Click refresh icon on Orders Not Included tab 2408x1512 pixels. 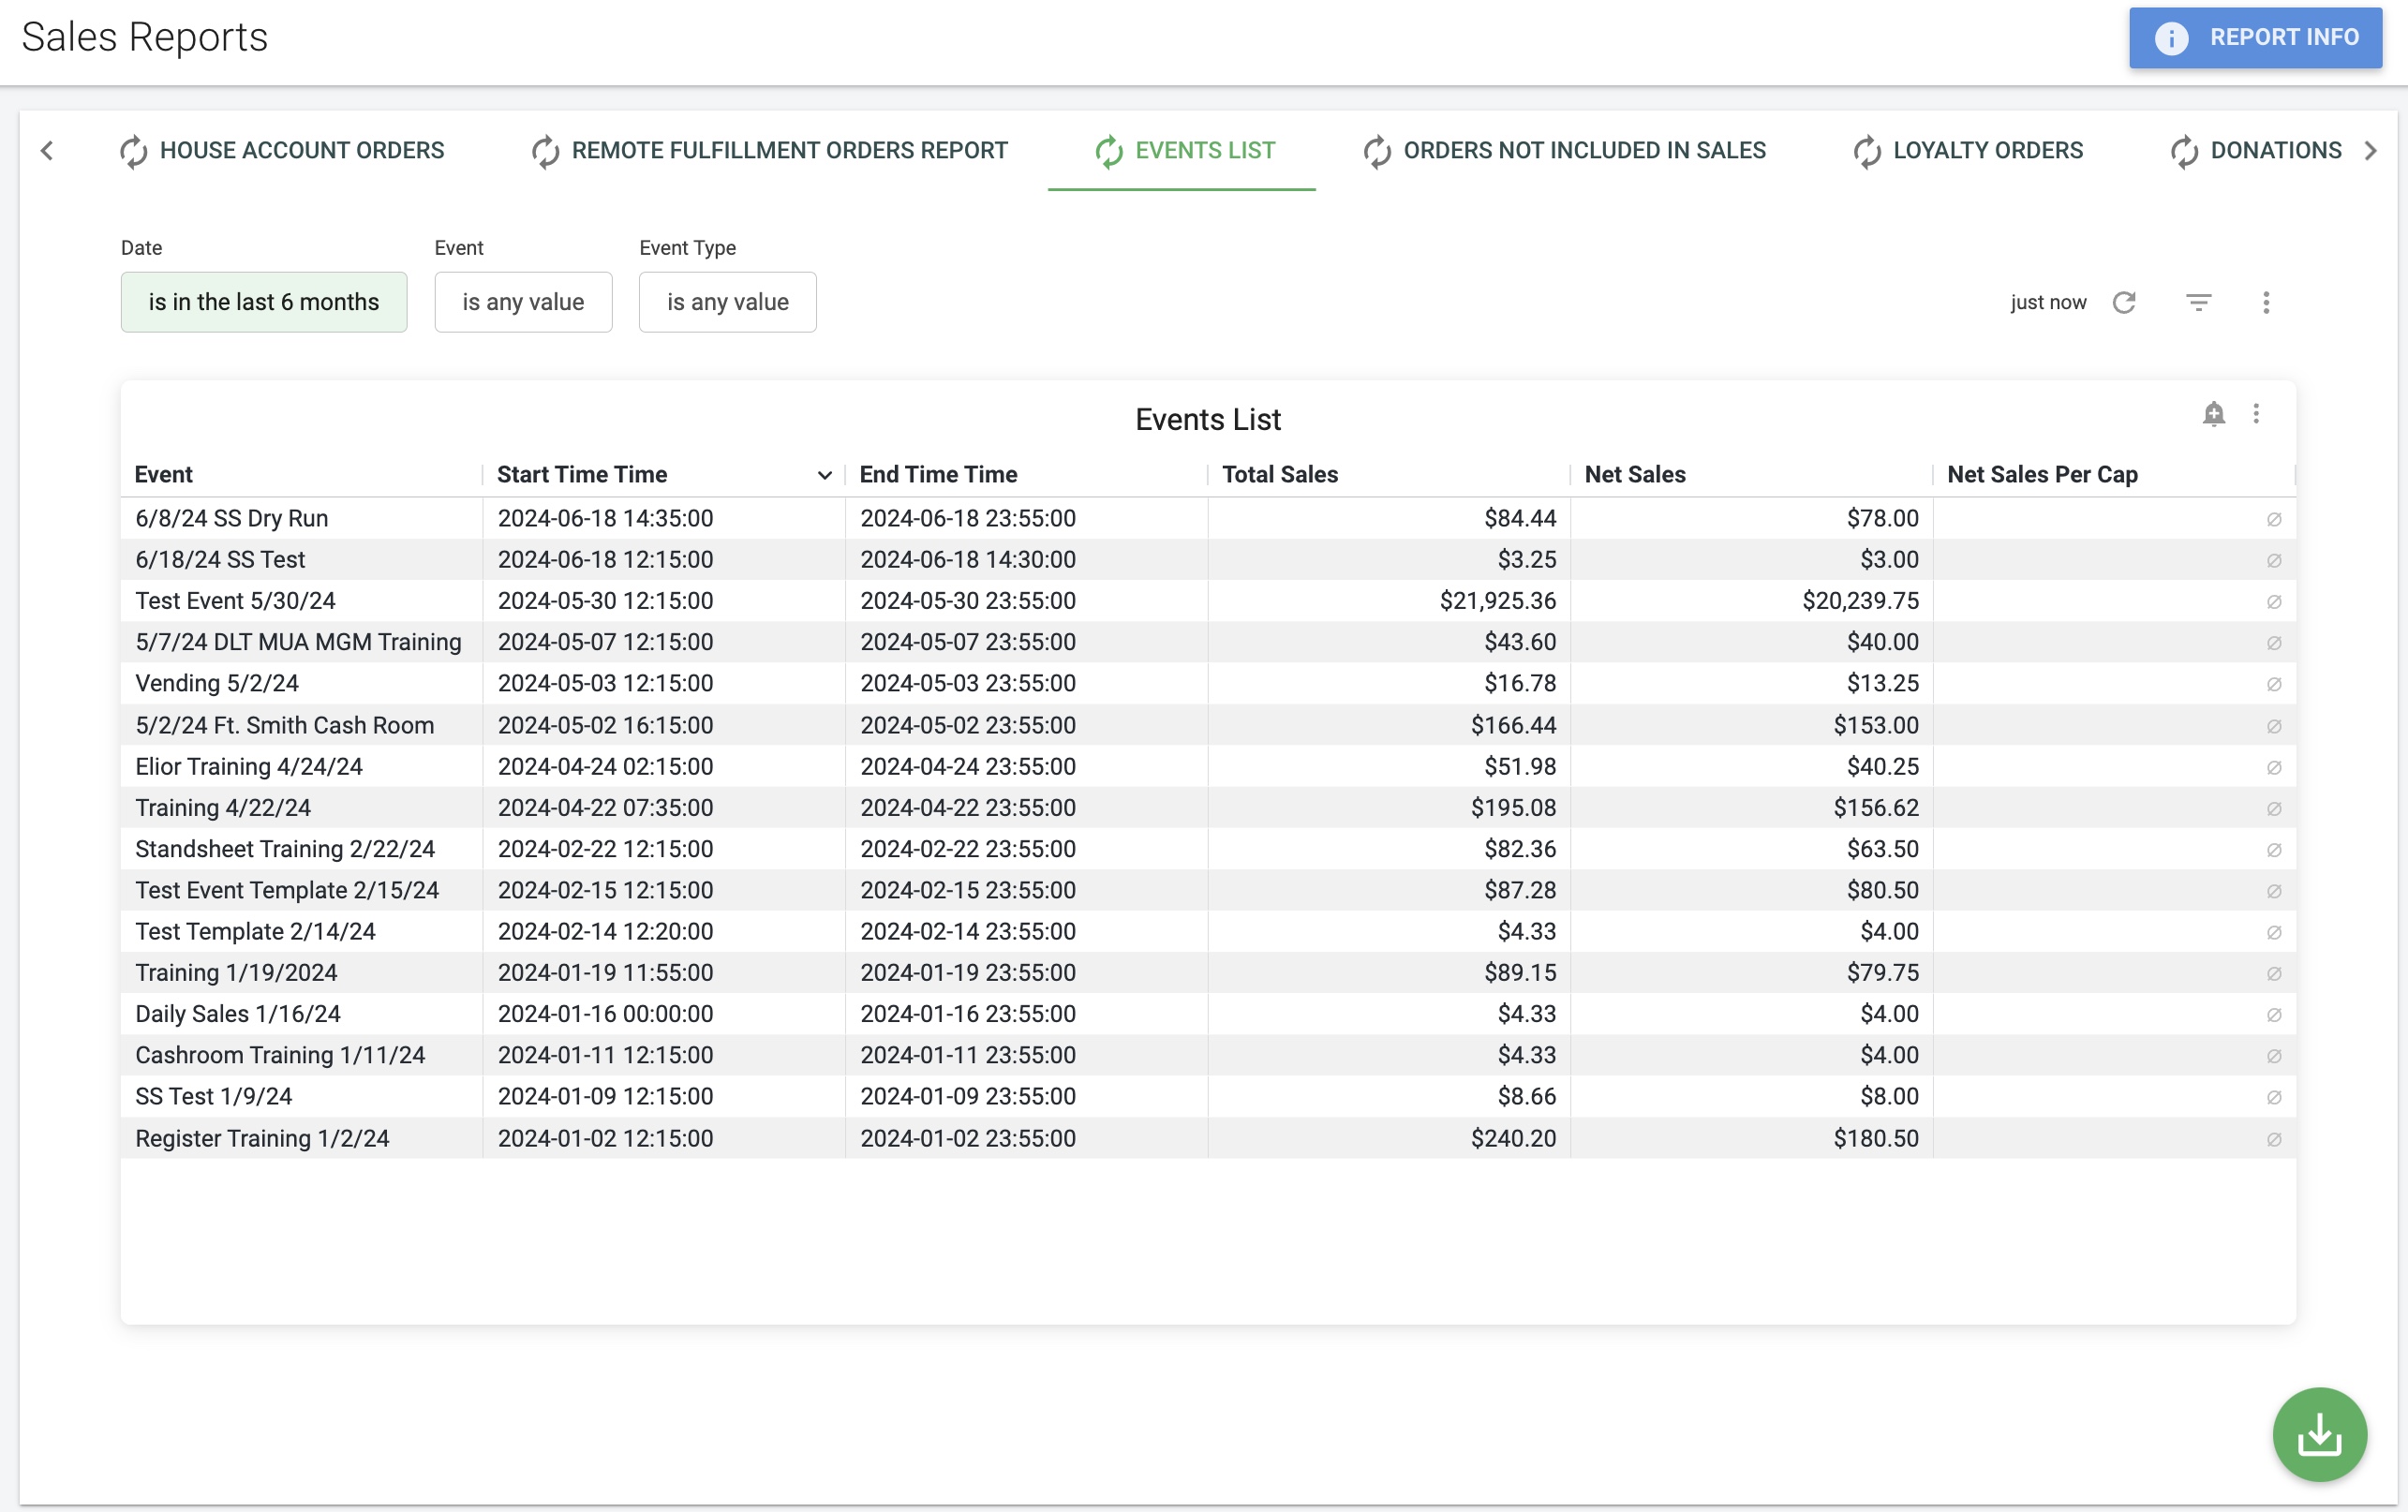[x=1377, y=151]
